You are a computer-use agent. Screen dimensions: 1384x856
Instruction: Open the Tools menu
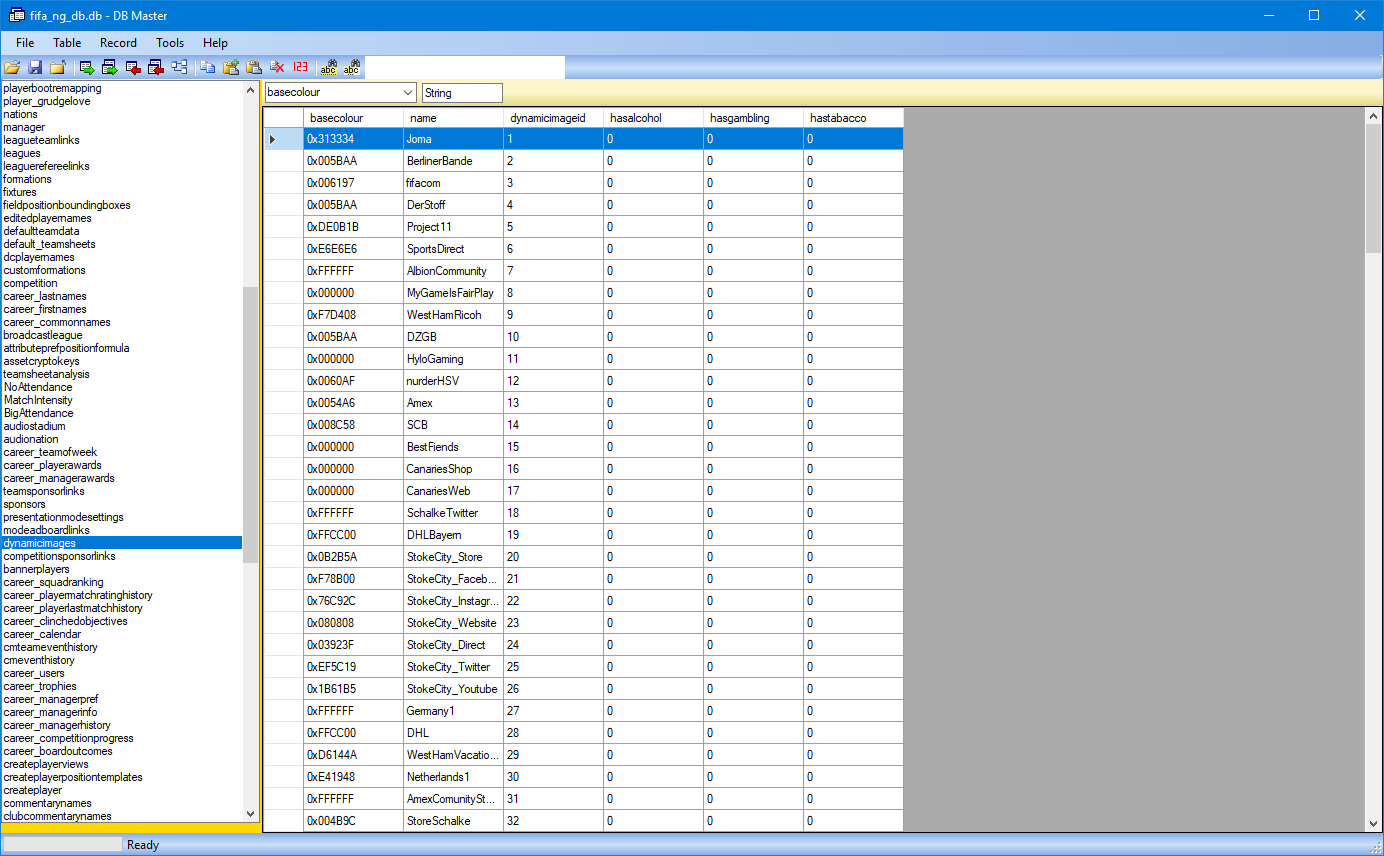pyautogui.click(x=170, y=43)
